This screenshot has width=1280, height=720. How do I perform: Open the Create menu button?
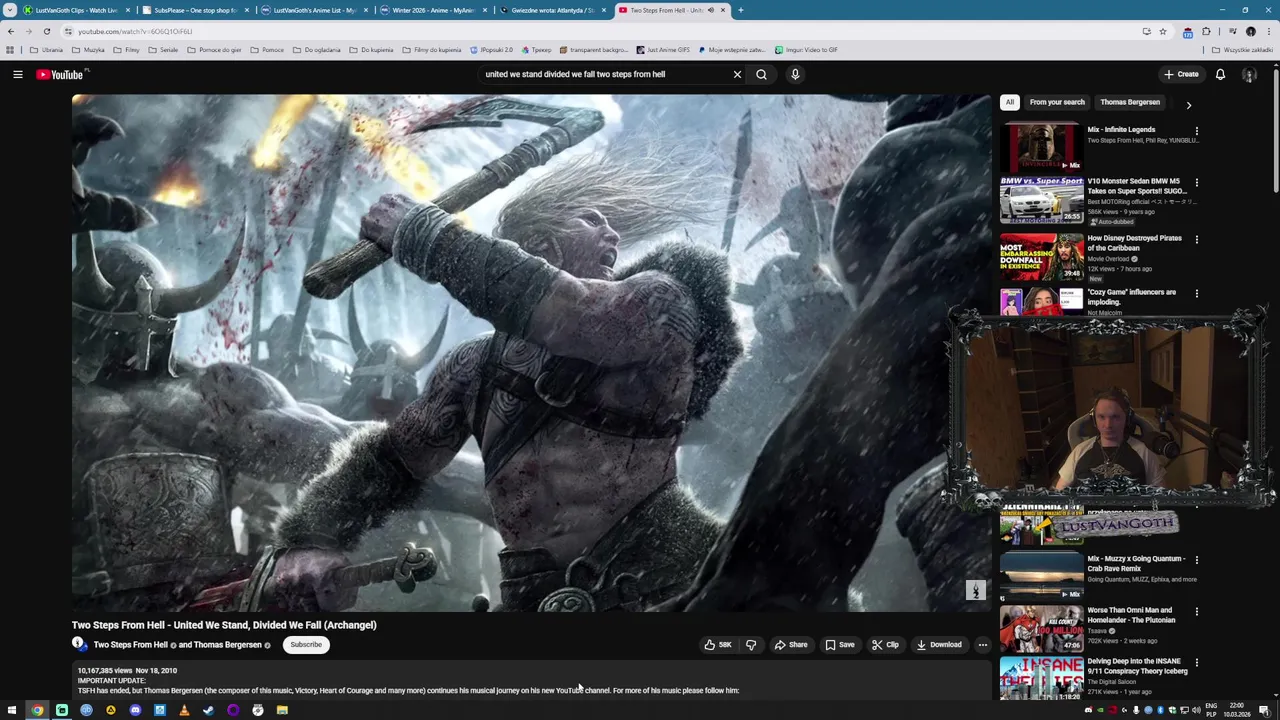[1181, 74]
